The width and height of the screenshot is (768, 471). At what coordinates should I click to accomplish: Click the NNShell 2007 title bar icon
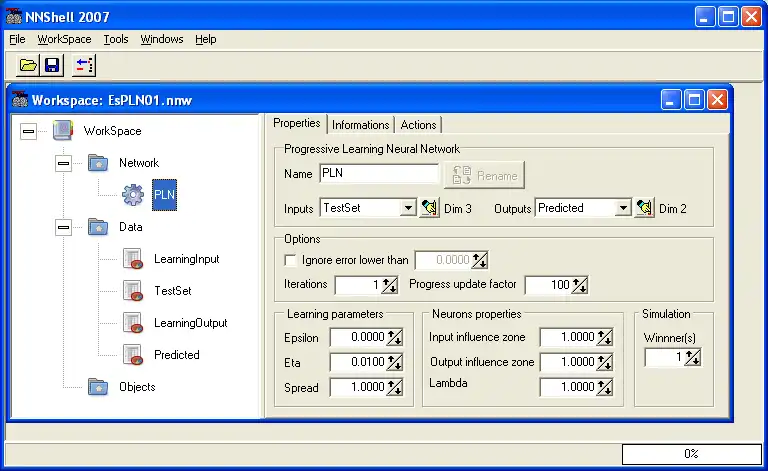tap(14, 17)
